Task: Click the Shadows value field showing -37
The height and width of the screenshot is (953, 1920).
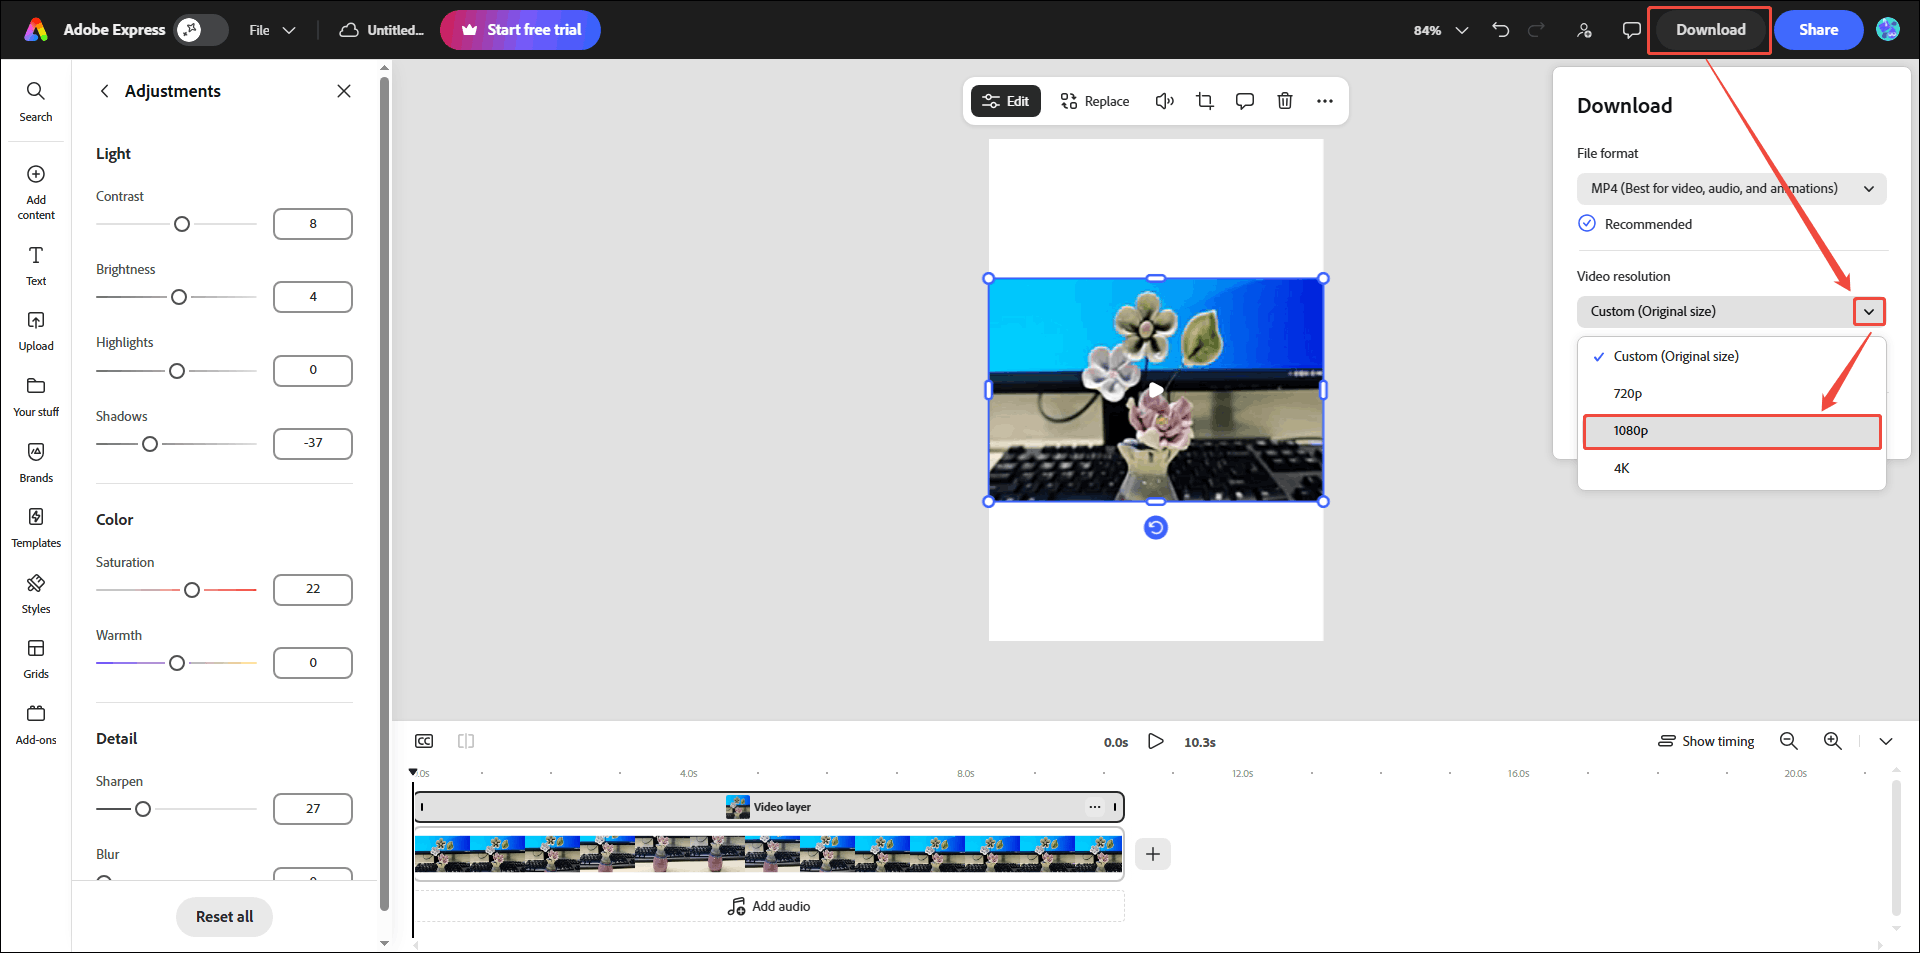Action: (313, 444)
